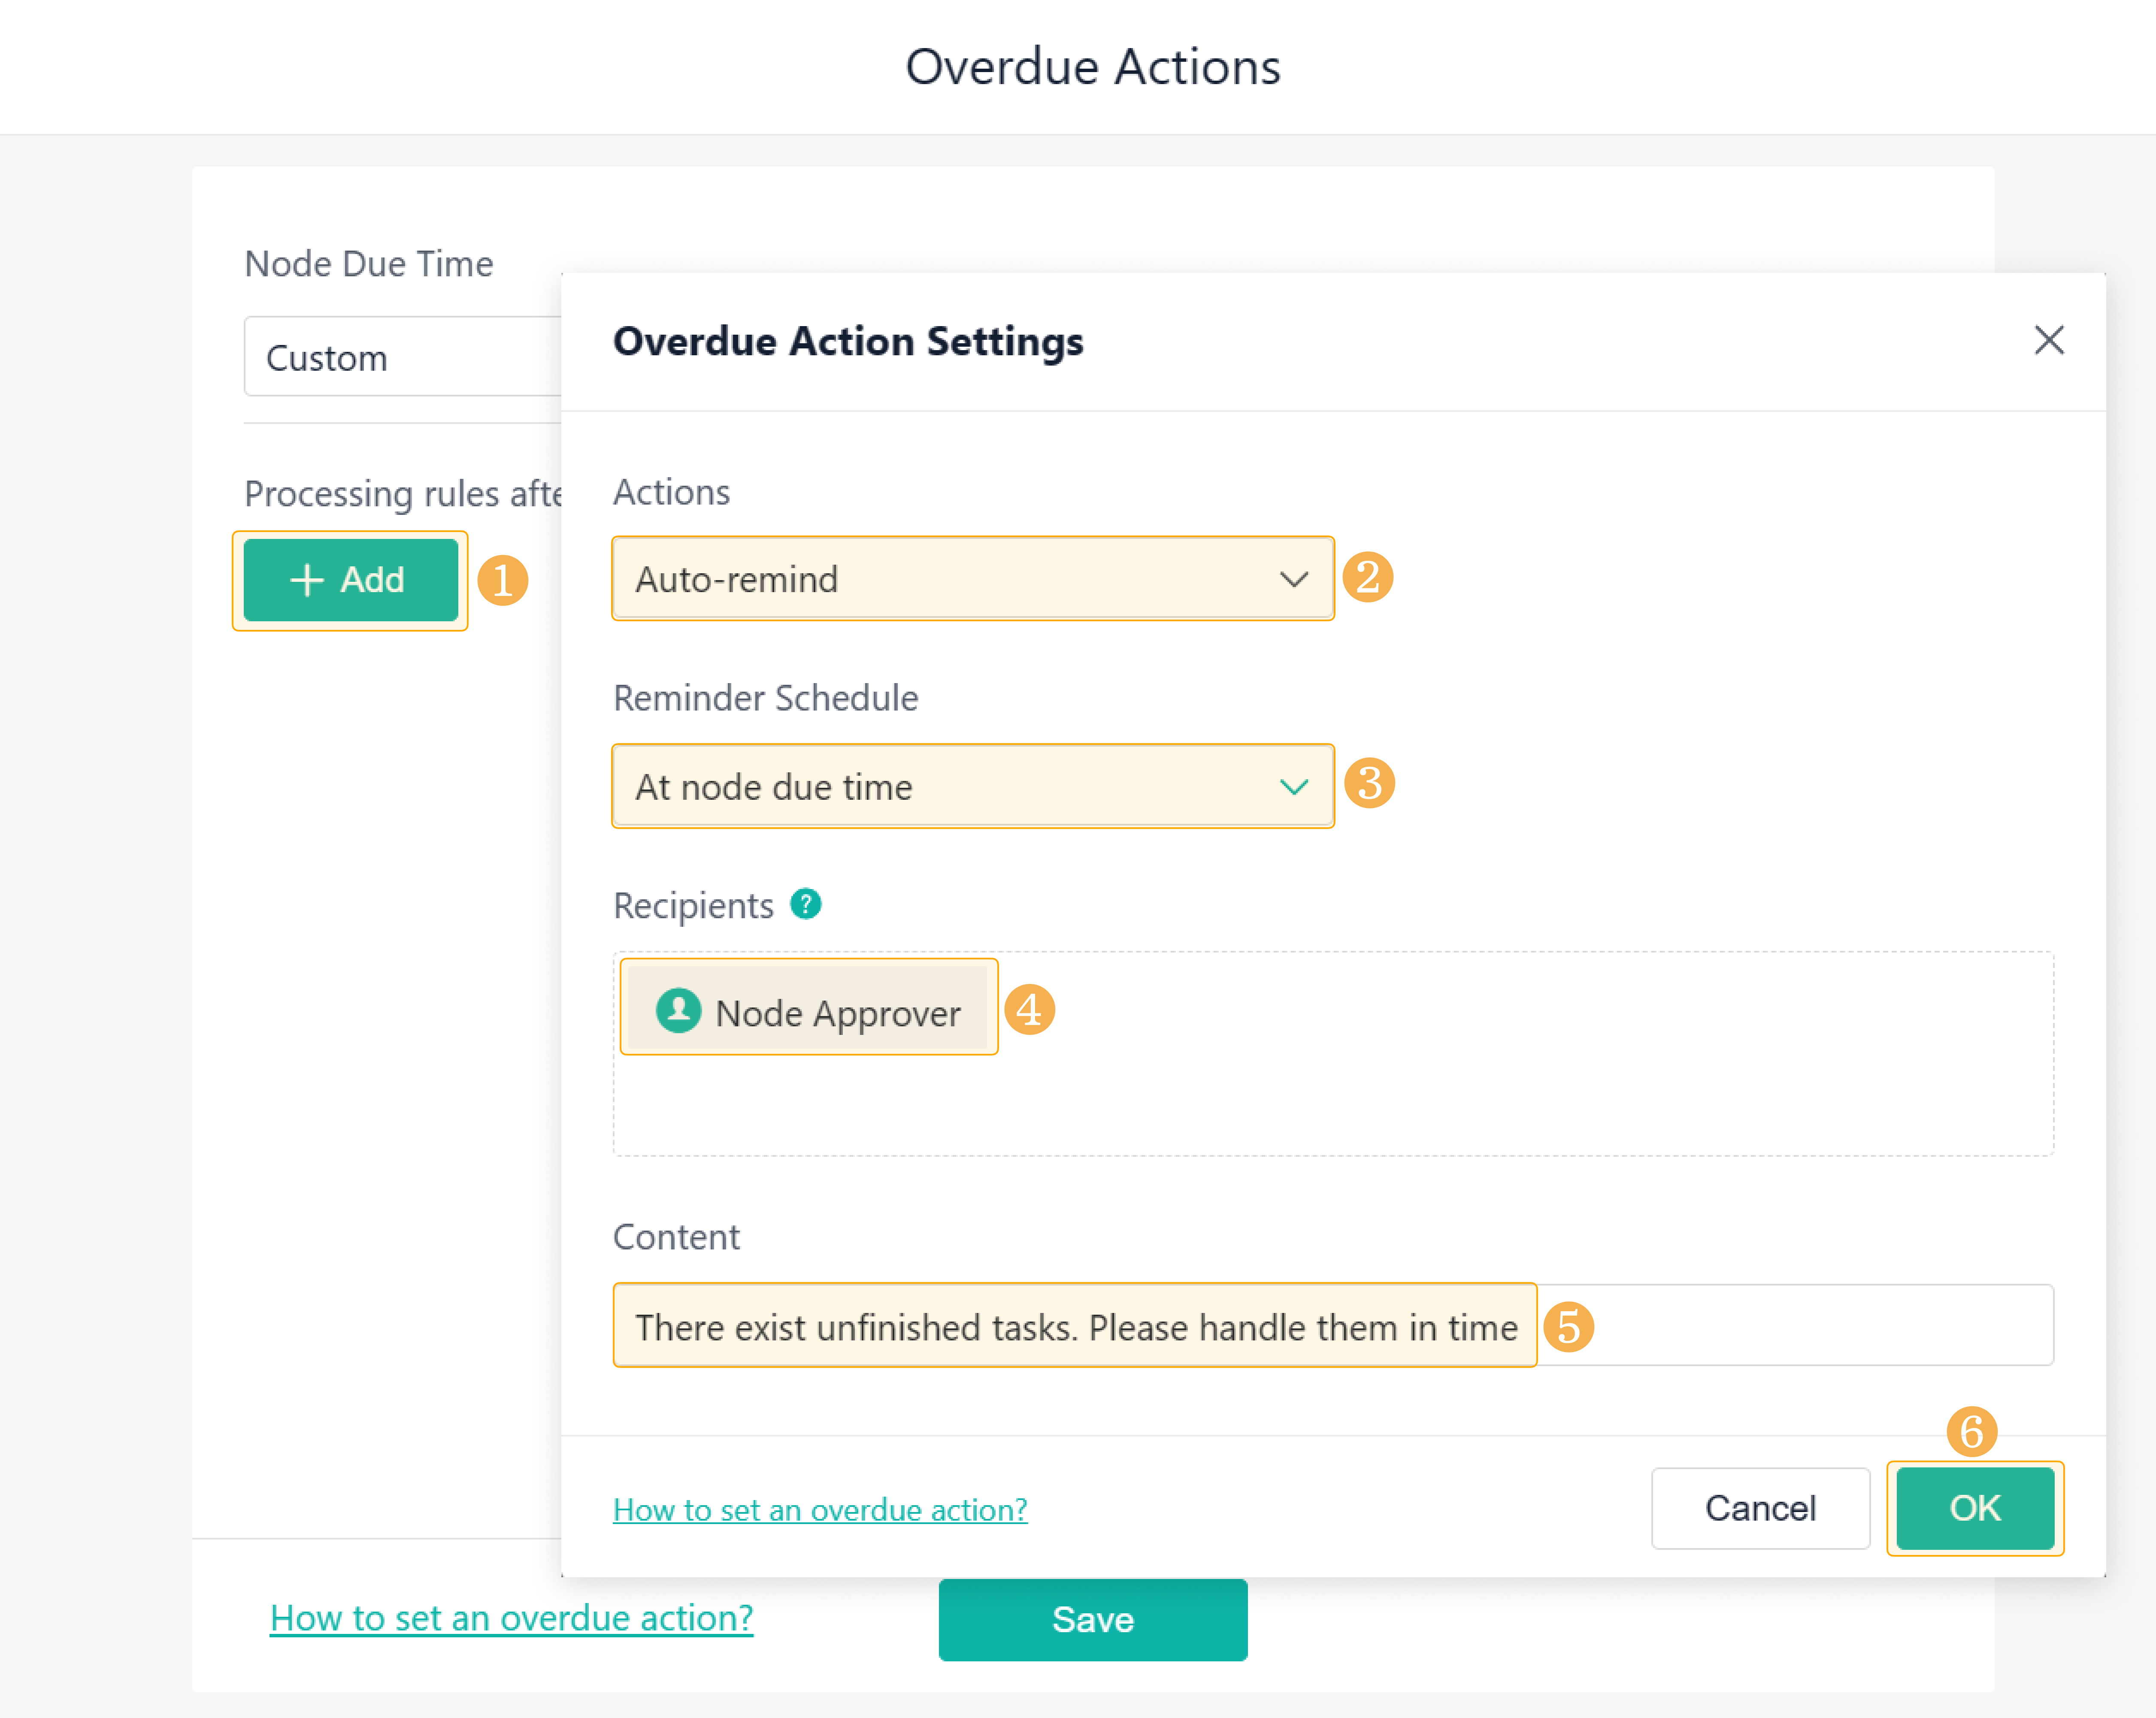2156x1718 pixels.
Task: Click the Actions label text
Action: coord(671,492)
